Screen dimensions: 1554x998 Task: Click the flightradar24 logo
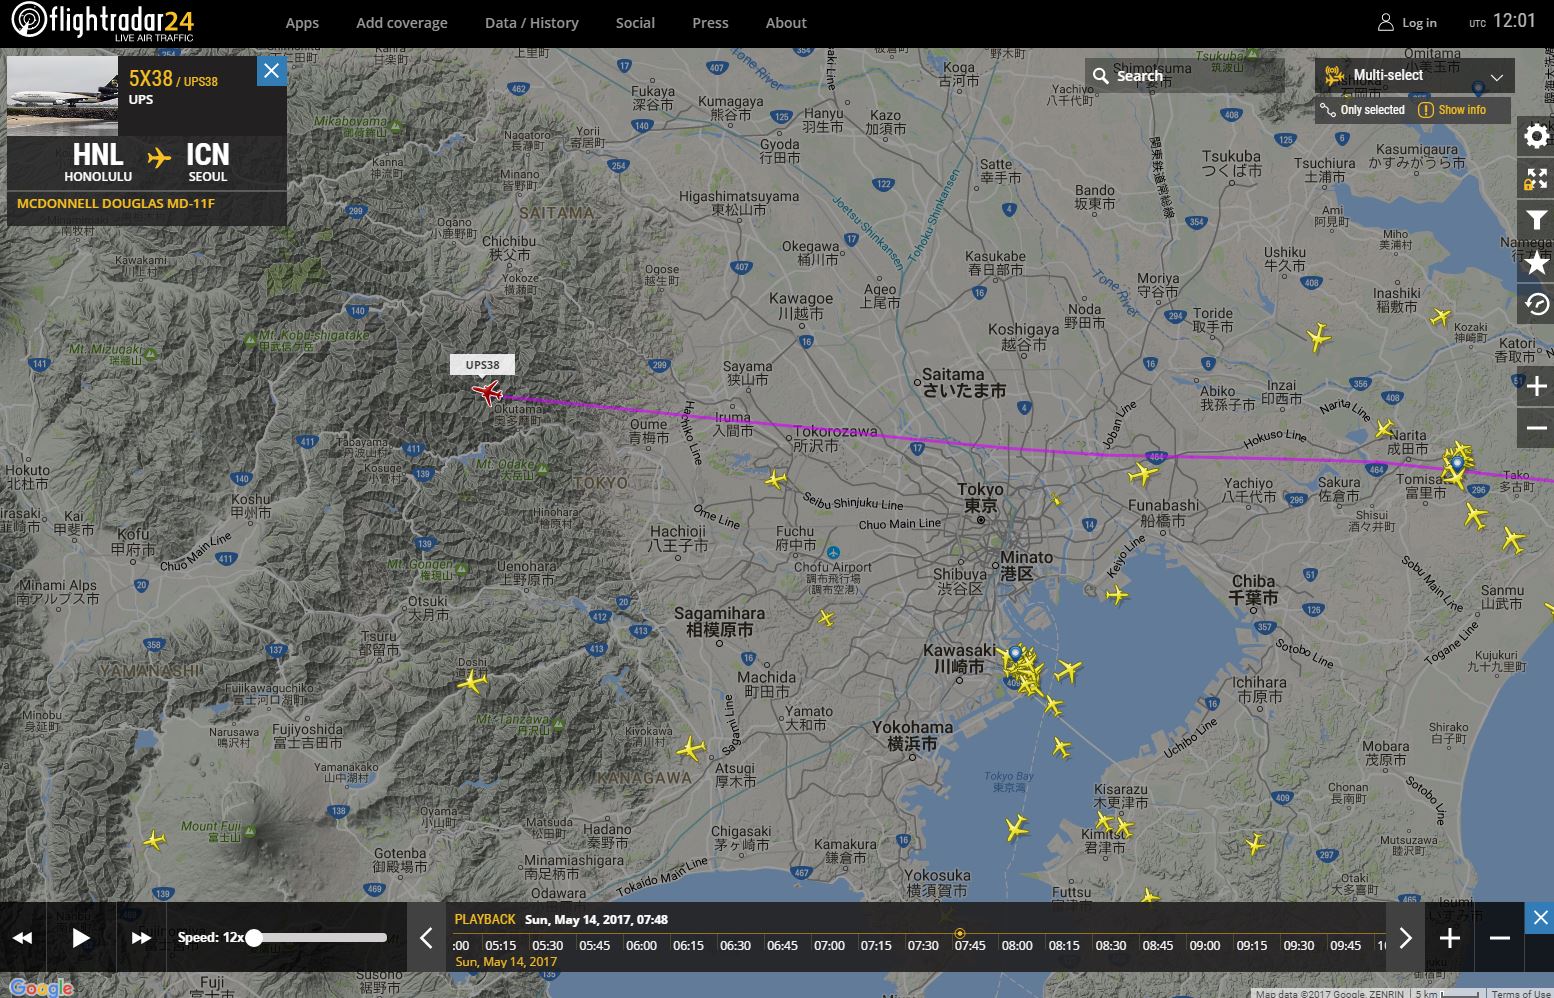[x=103, y=22]
